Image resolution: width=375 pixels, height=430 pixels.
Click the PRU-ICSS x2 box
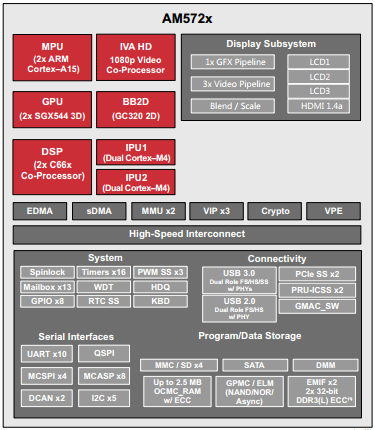point(317,290)
